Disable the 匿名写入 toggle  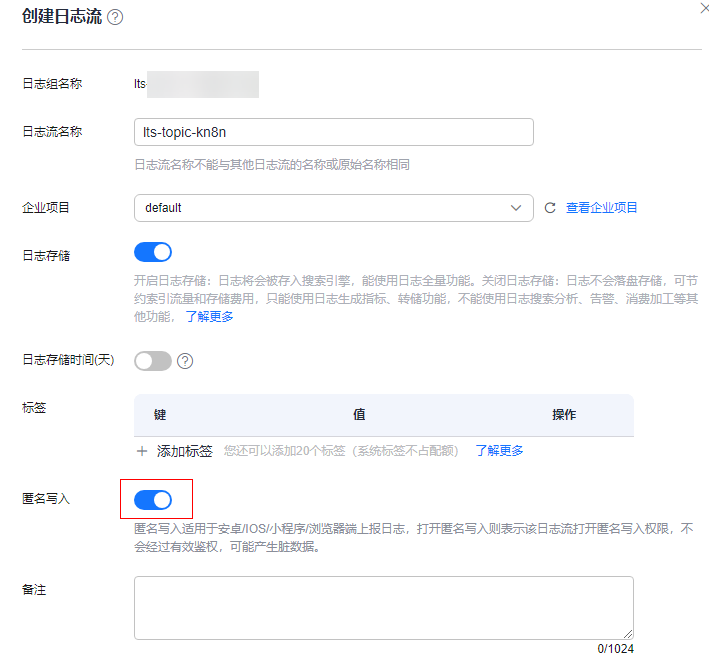pos(153,498)
